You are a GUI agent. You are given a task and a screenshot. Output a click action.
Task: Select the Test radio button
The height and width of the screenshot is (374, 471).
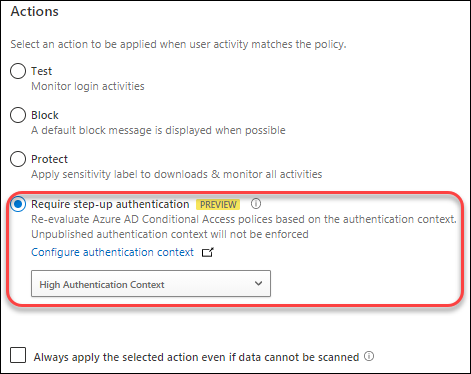point(18,71)
